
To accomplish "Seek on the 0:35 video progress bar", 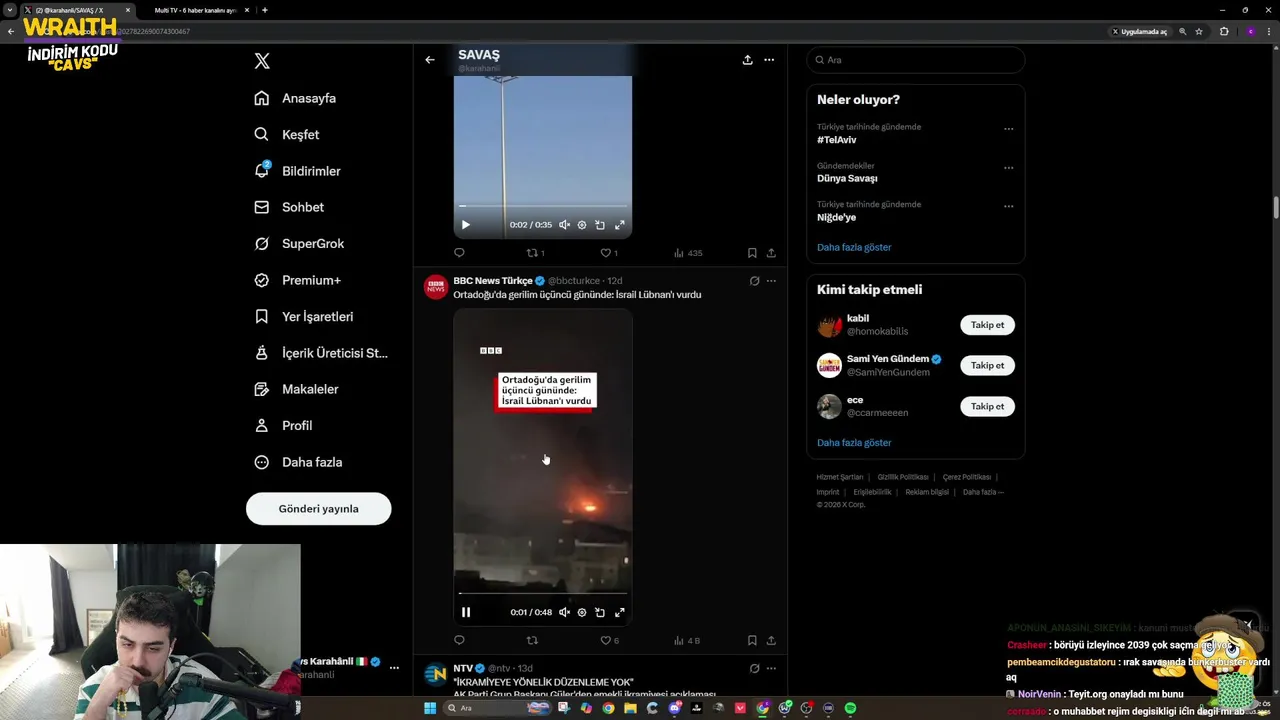I will [x=543, y=206].
